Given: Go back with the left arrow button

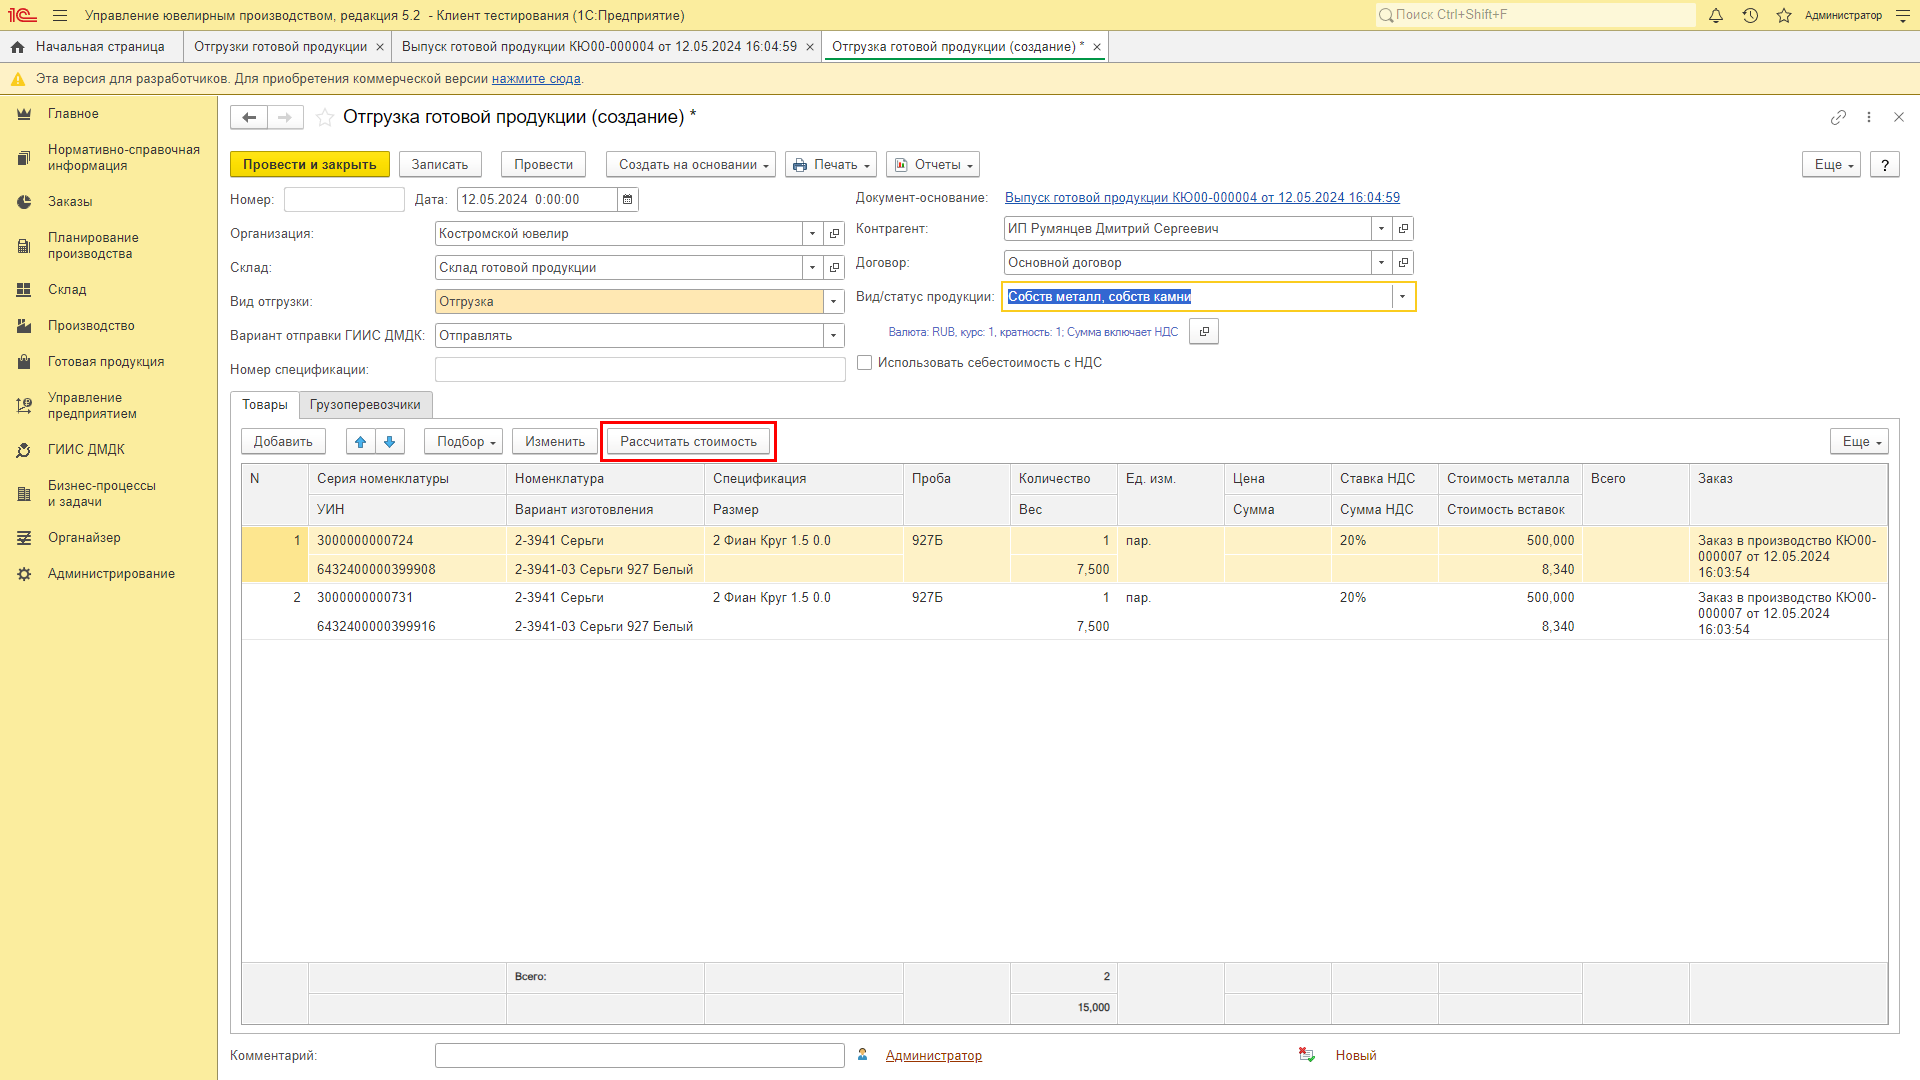Looking at the screenshot, I should tap(249, 117).
